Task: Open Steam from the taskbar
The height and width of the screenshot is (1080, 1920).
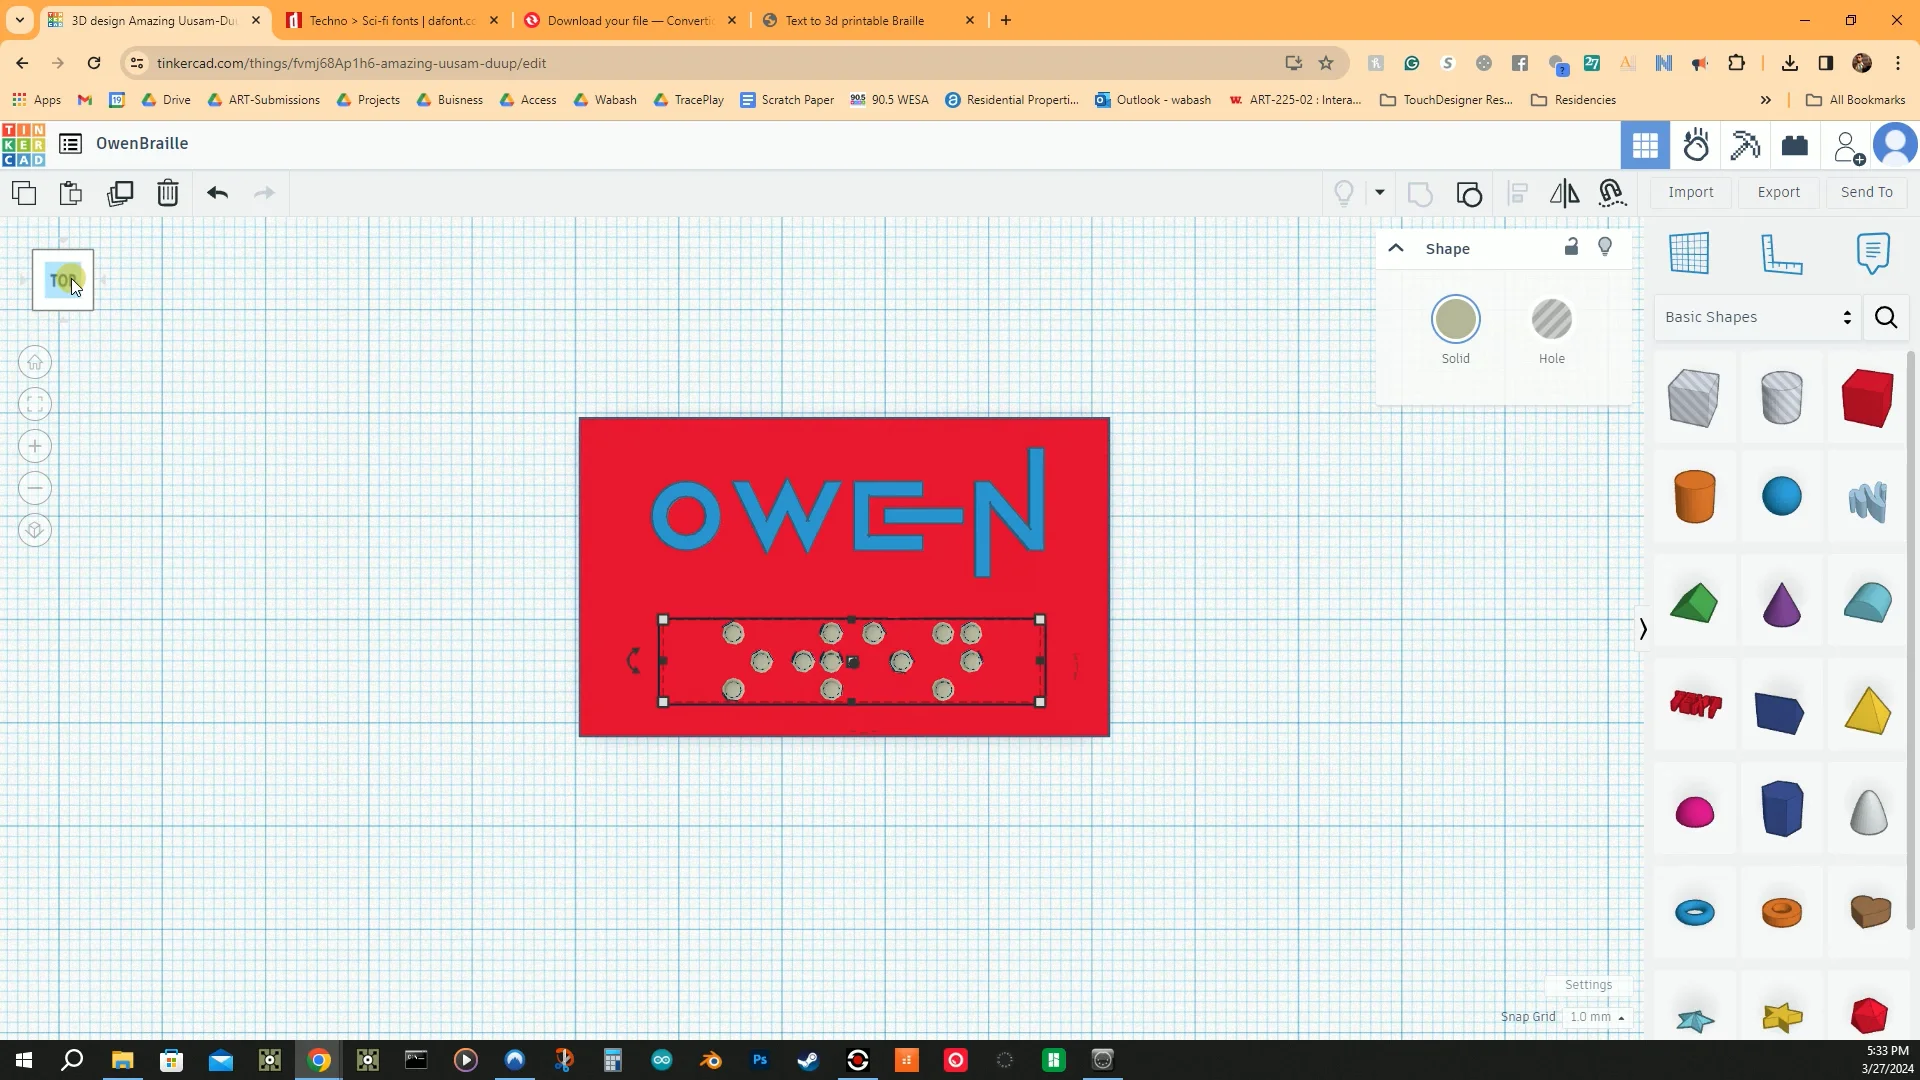Action: click(808, 1059)
